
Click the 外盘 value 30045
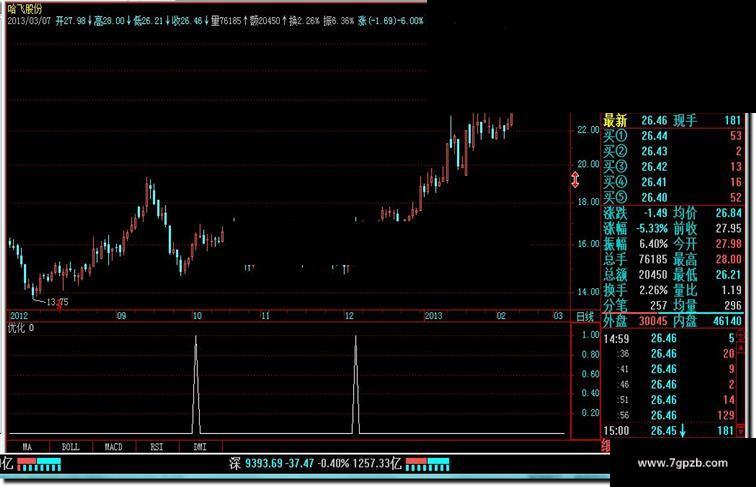tap(653, 321)
